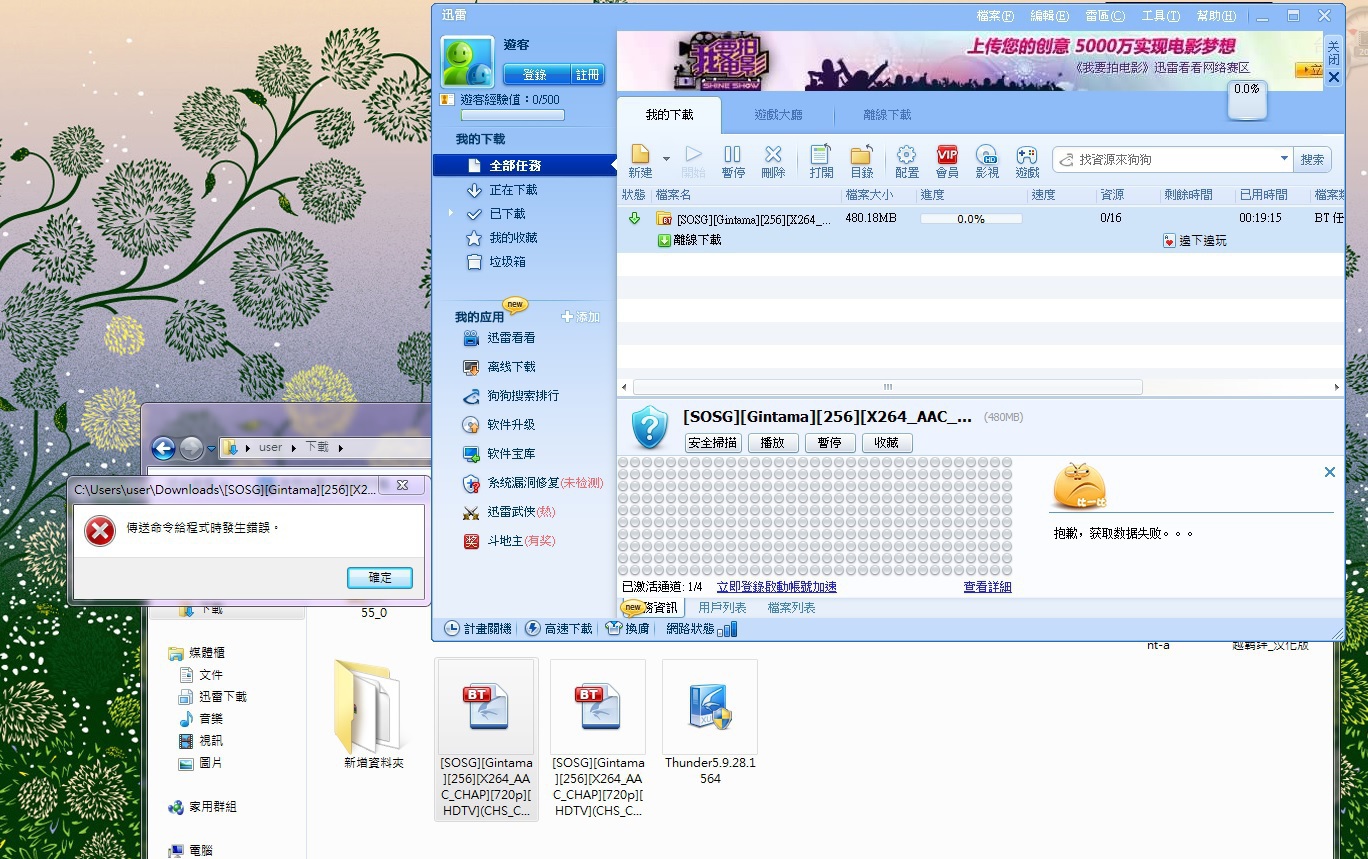
Task: Click the 打開 open file icon
Action: point(821,155)
